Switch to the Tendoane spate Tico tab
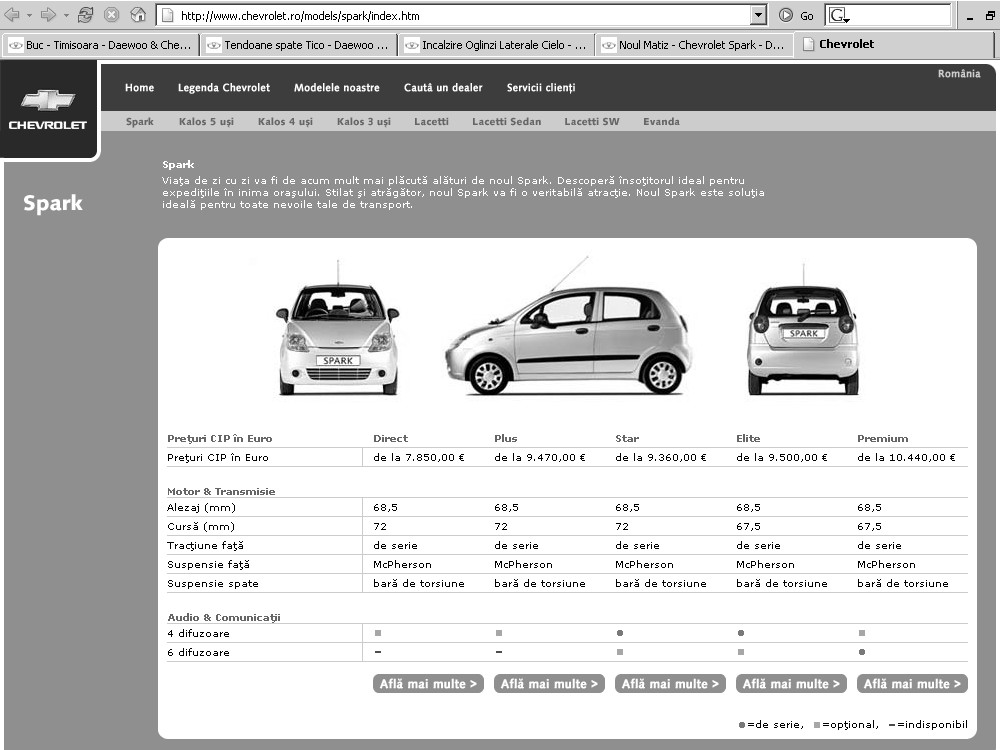 (x=298, y=45)
